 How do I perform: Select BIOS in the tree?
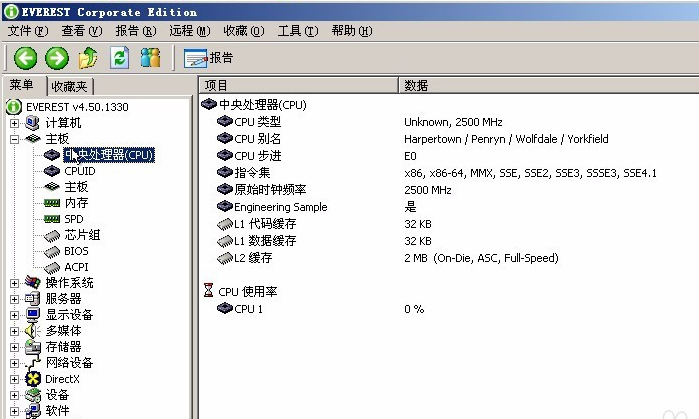point(76,251)
